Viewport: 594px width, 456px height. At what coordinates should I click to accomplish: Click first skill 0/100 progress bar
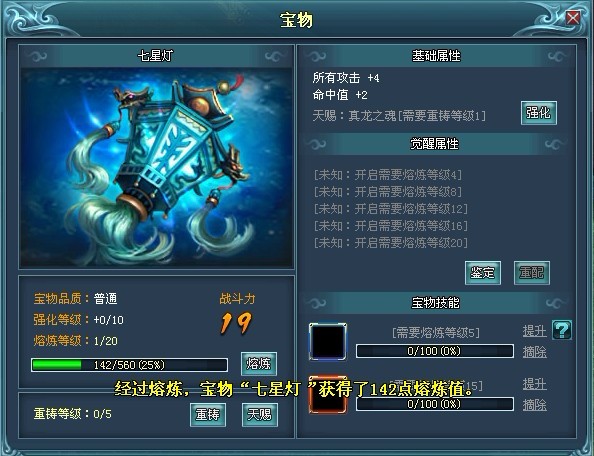[x=435, y=351]
